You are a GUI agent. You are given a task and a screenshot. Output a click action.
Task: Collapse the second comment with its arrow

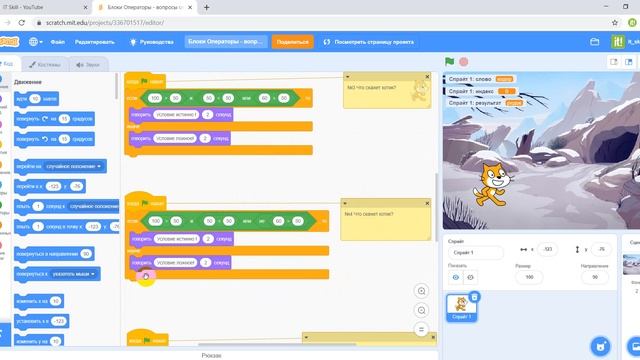point(345,203)
